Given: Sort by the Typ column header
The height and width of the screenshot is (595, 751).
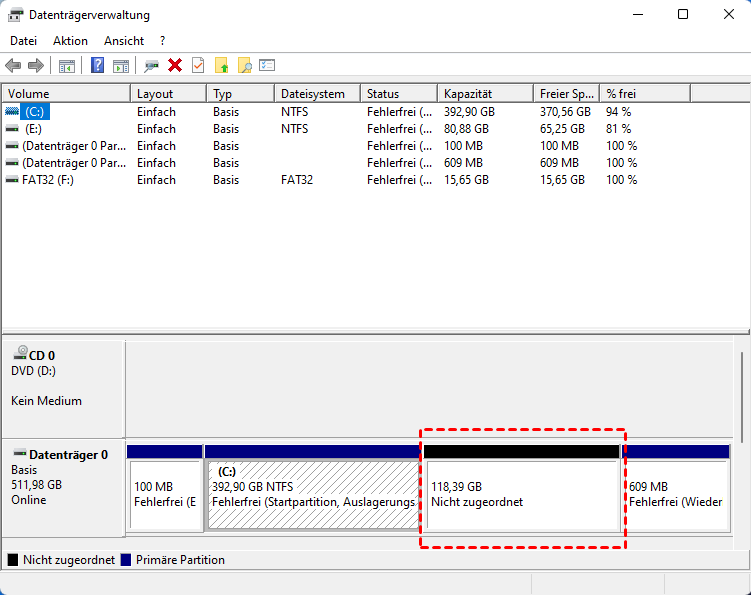Looking at the screenshot, I should pos(241,93).
